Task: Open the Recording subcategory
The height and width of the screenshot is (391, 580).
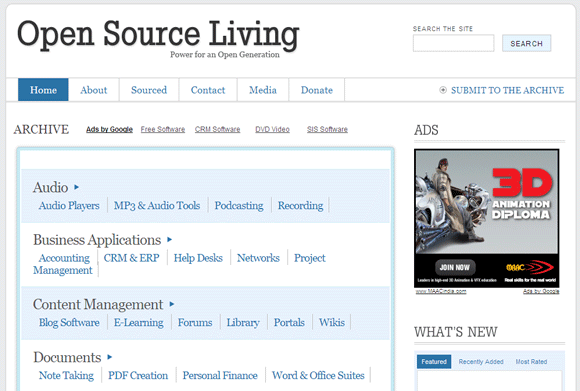Action: click(300, 205)
